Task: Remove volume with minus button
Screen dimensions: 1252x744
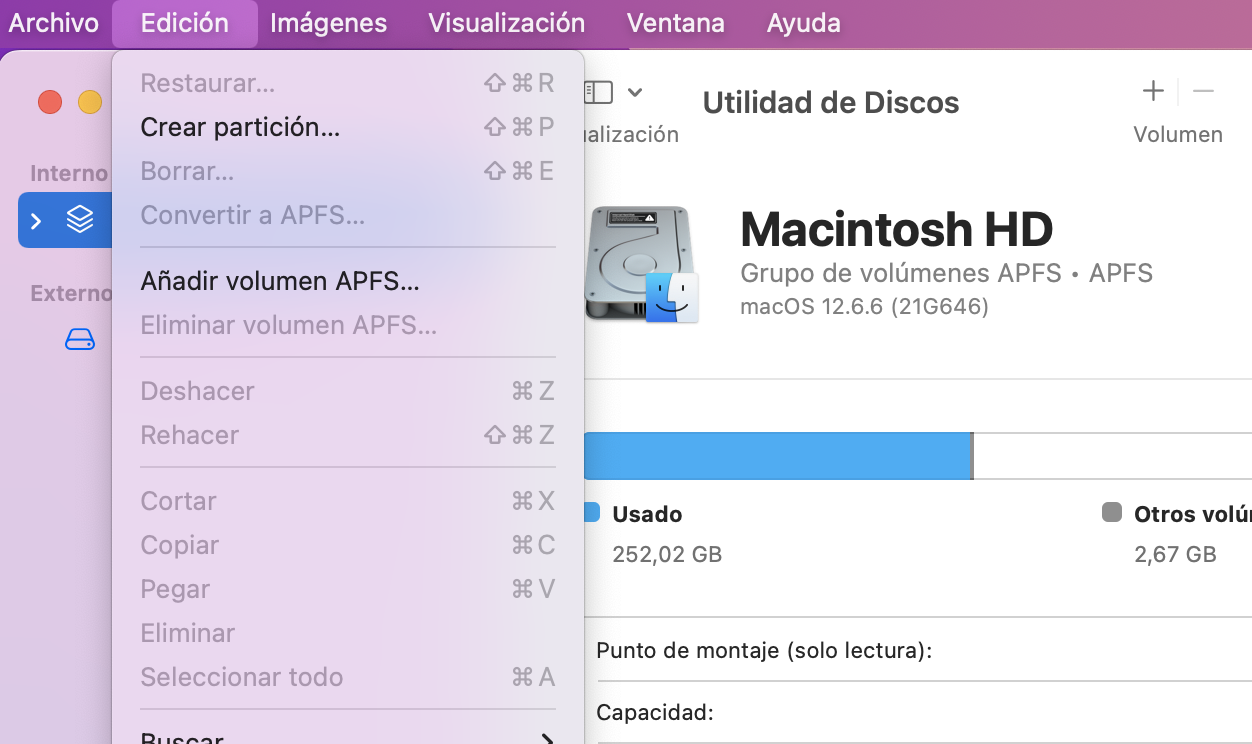Action: click(1203, 91)
